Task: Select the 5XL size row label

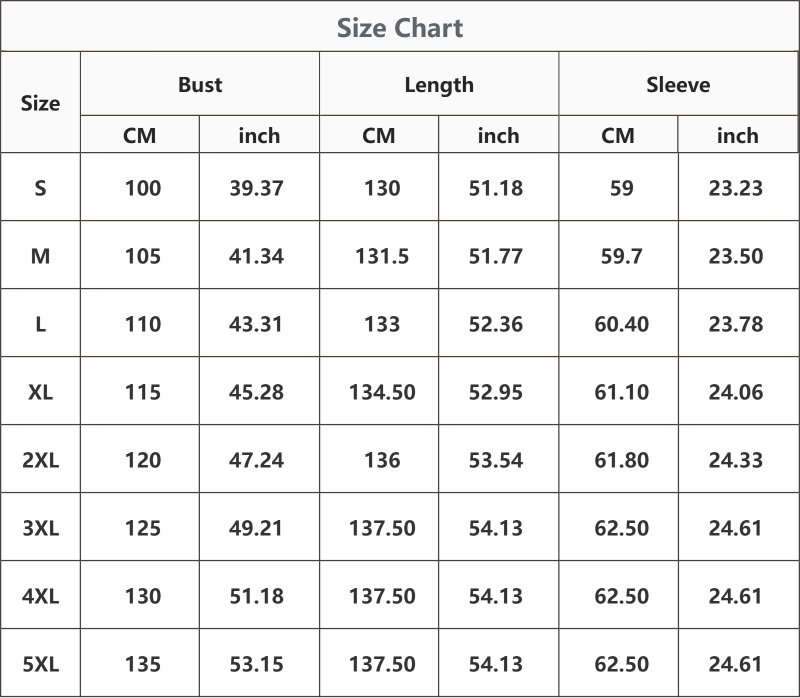Action: (x=40, y=664)
